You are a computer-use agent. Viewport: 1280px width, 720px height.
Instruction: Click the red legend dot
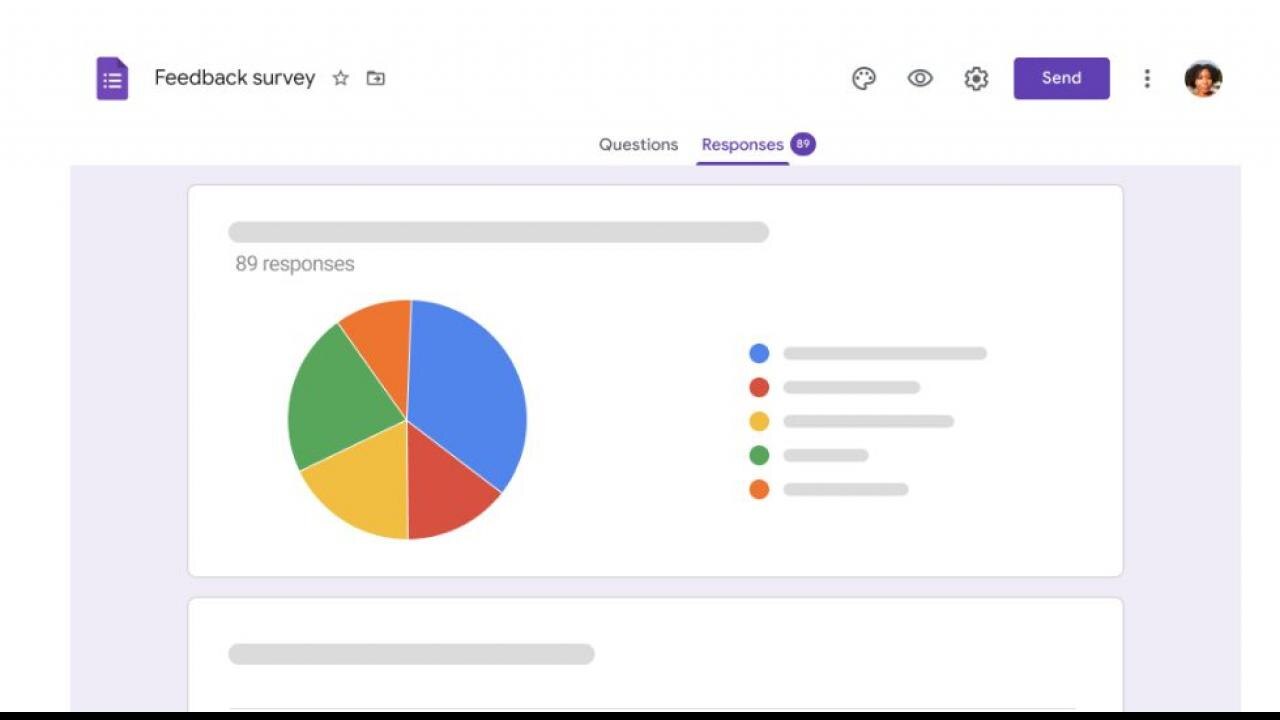click(759, 387)
